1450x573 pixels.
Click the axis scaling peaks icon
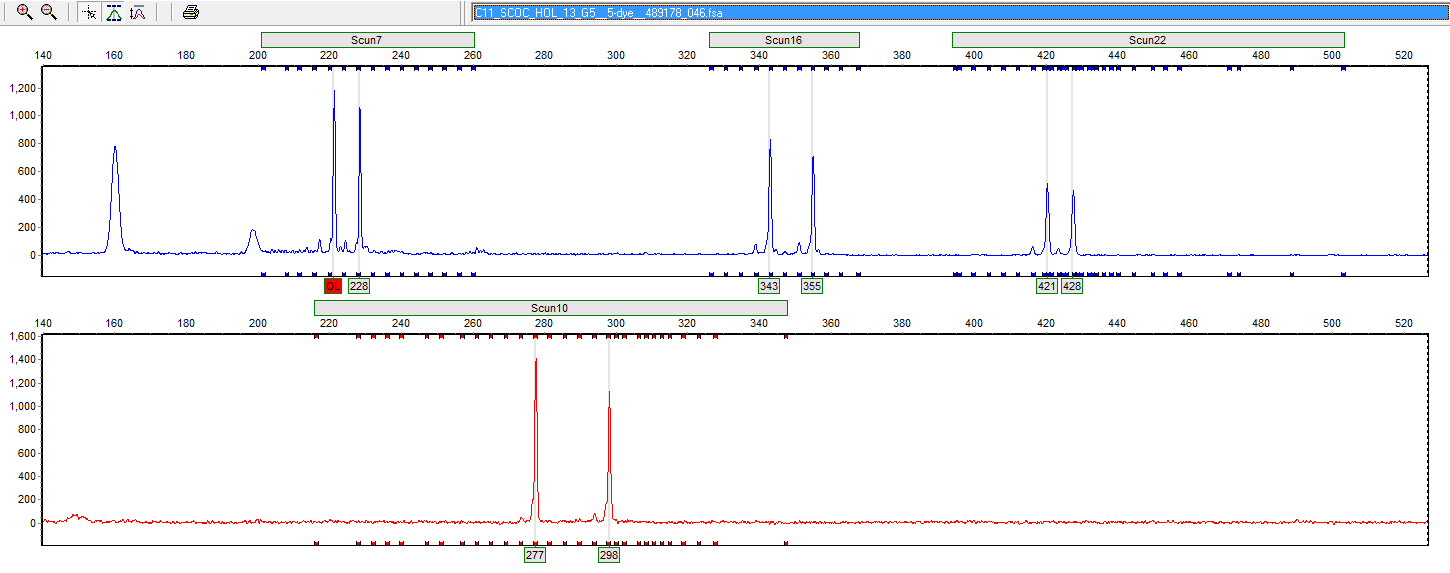(x=139, y=12)
